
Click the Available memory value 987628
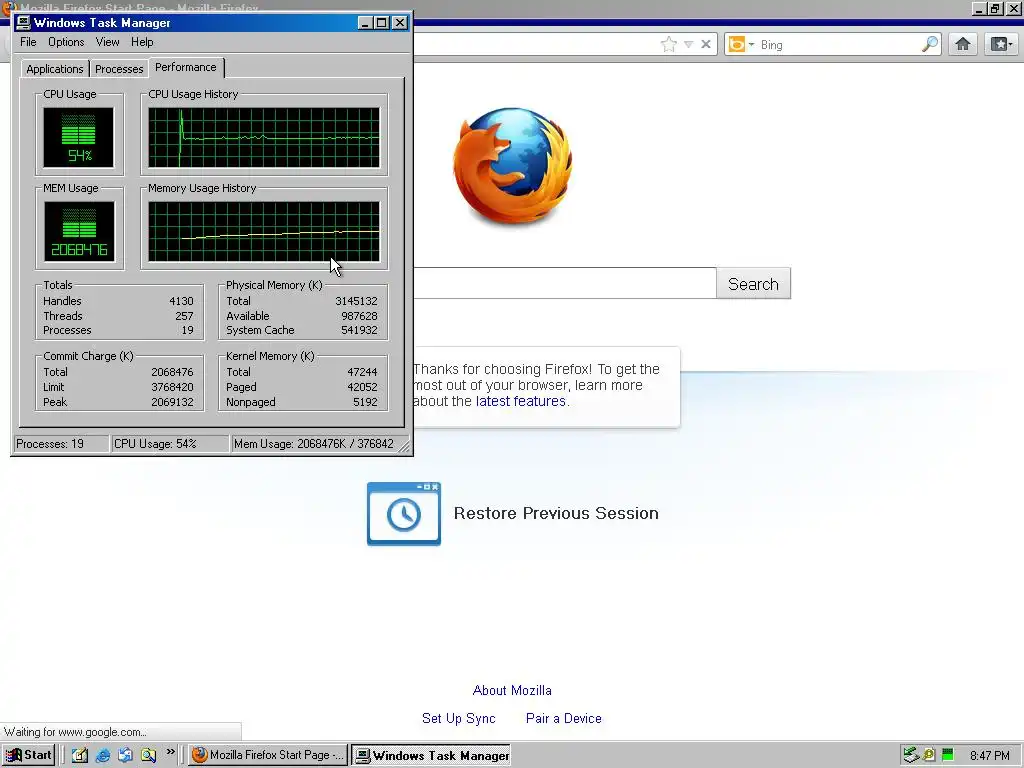tap(359, 315)
